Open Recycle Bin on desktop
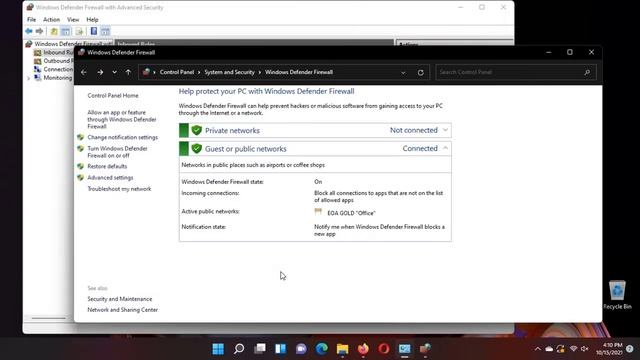This screenshot has width=640, height=360. 617,295
